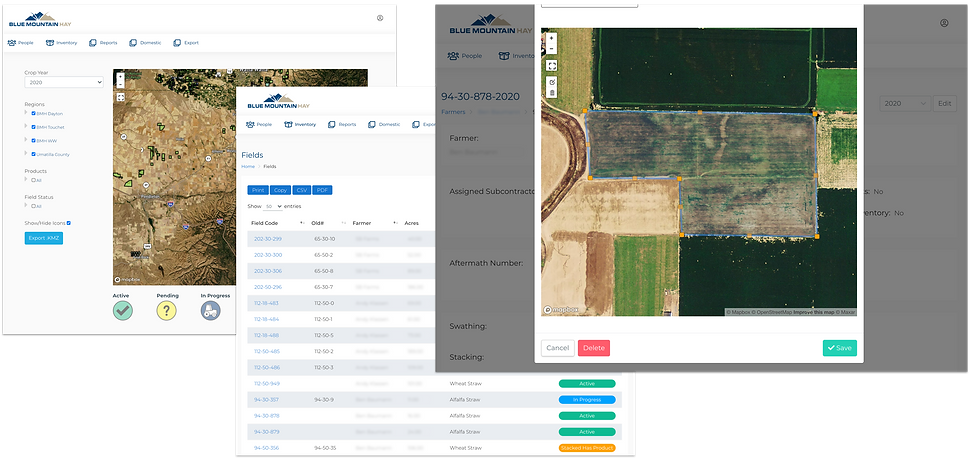Expand the BMH Touchet region tree

[x=26, y=127]
